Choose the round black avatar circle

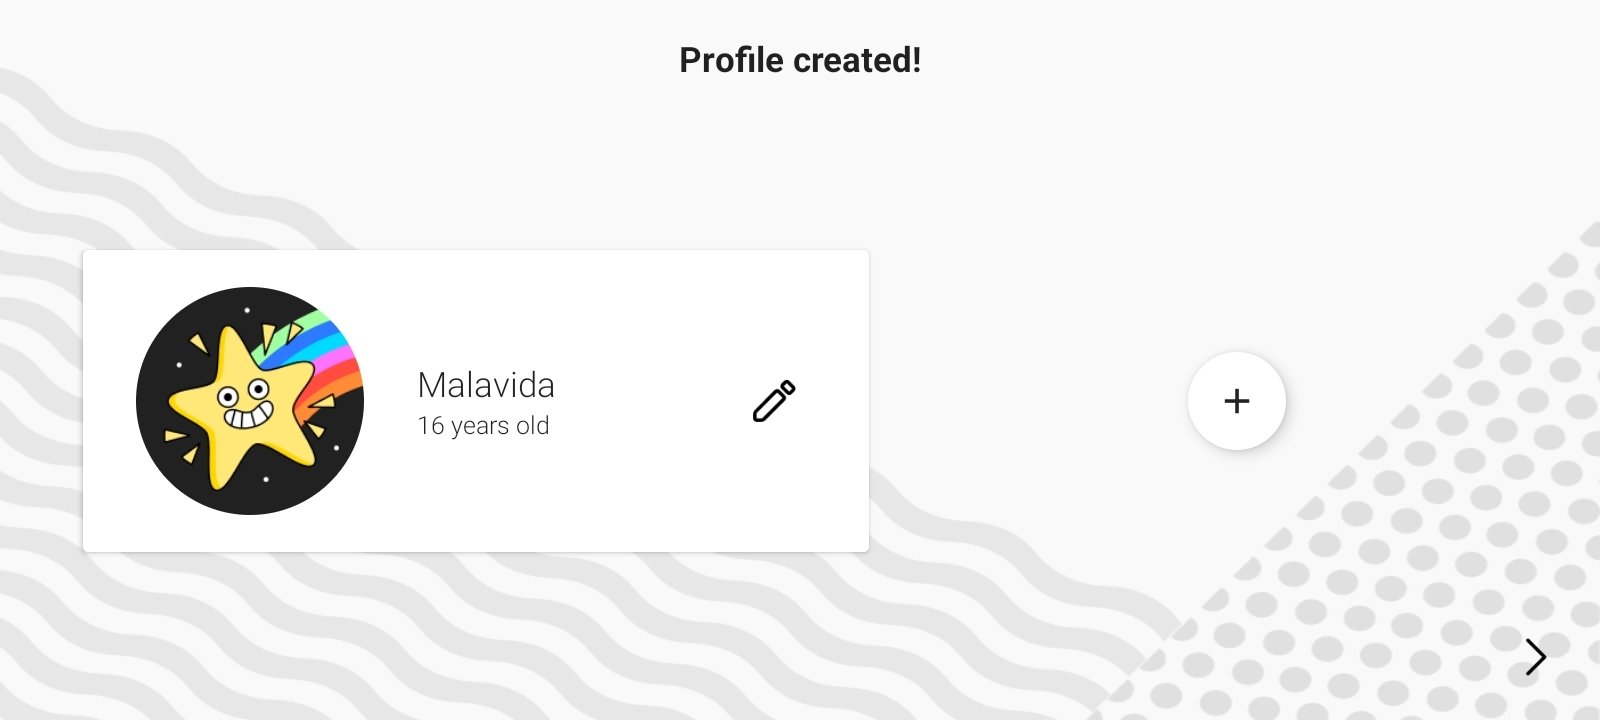pyautogui.click(x=250, y=401)
